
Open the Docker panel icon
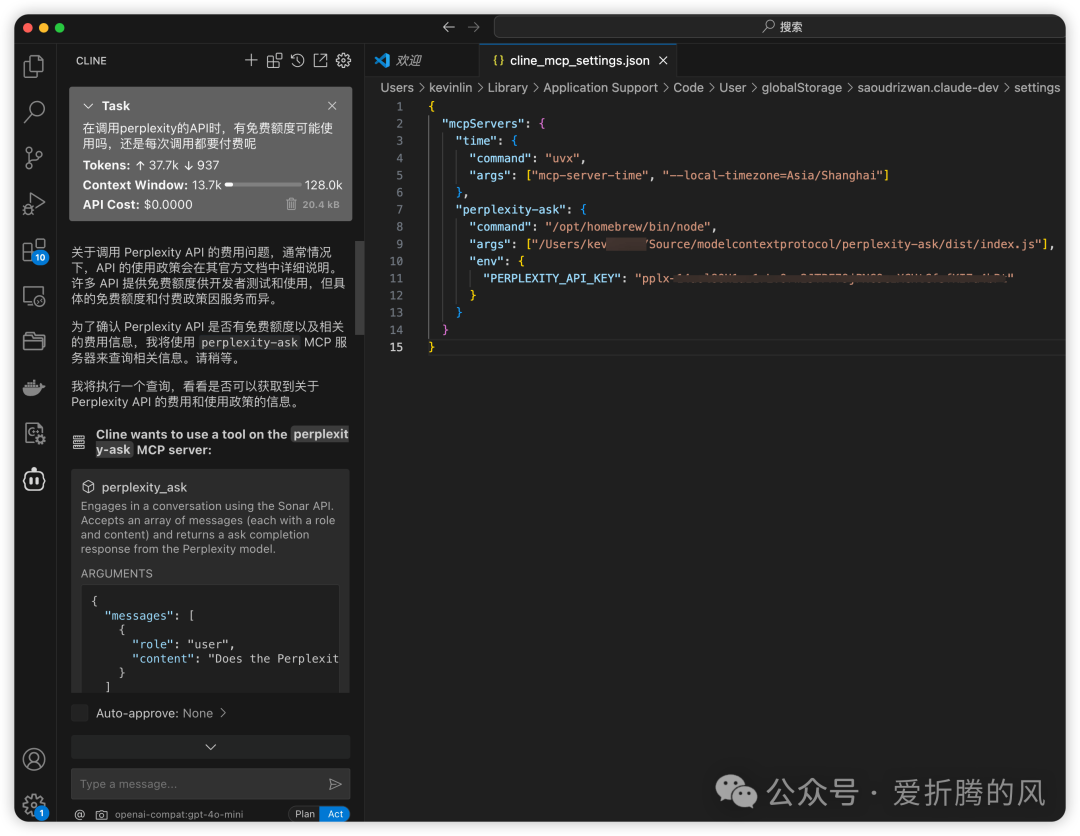click(34, 387)
